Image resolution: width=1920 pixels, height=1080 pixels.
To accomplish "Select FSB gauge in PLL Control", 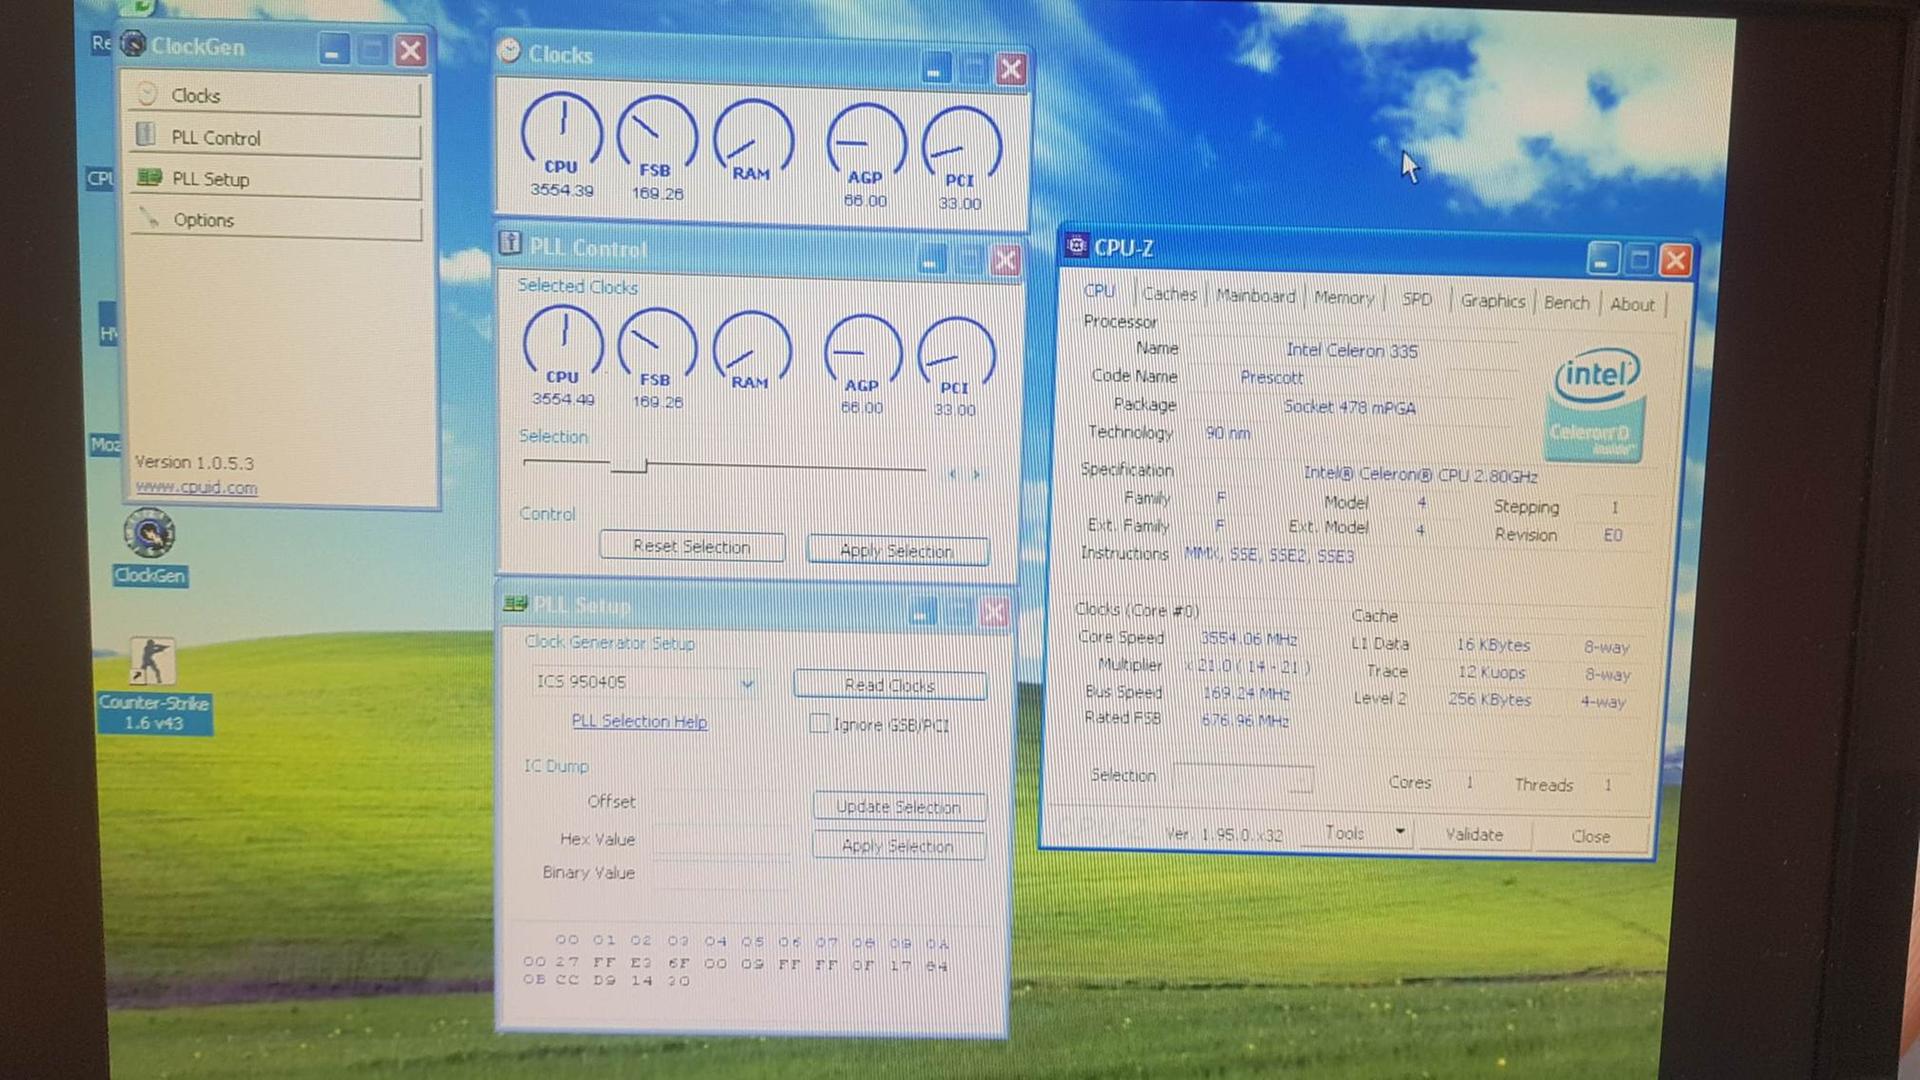I will pyautogui.click(x=657, y=358).
